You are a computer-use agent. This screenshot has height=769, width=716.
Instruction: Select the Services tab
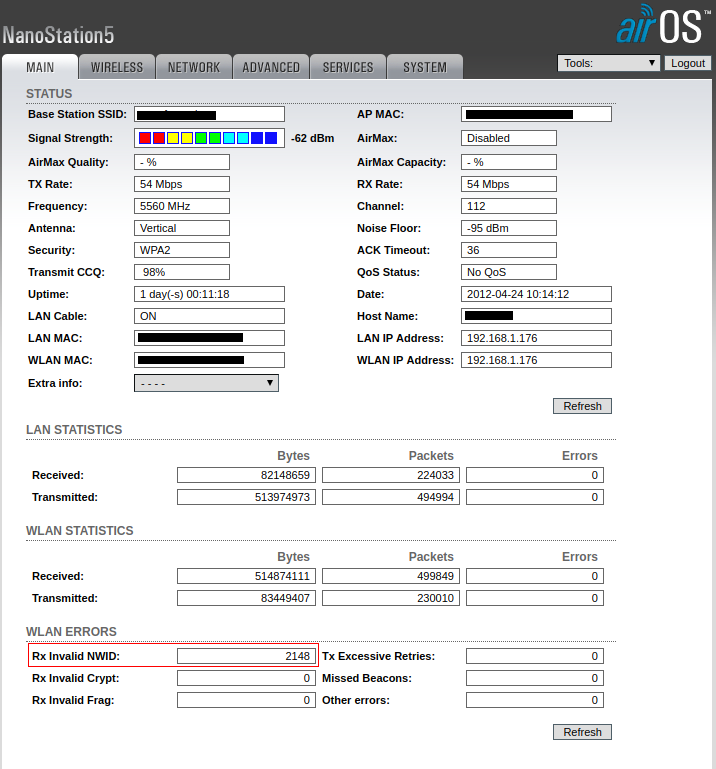[348, 67]
